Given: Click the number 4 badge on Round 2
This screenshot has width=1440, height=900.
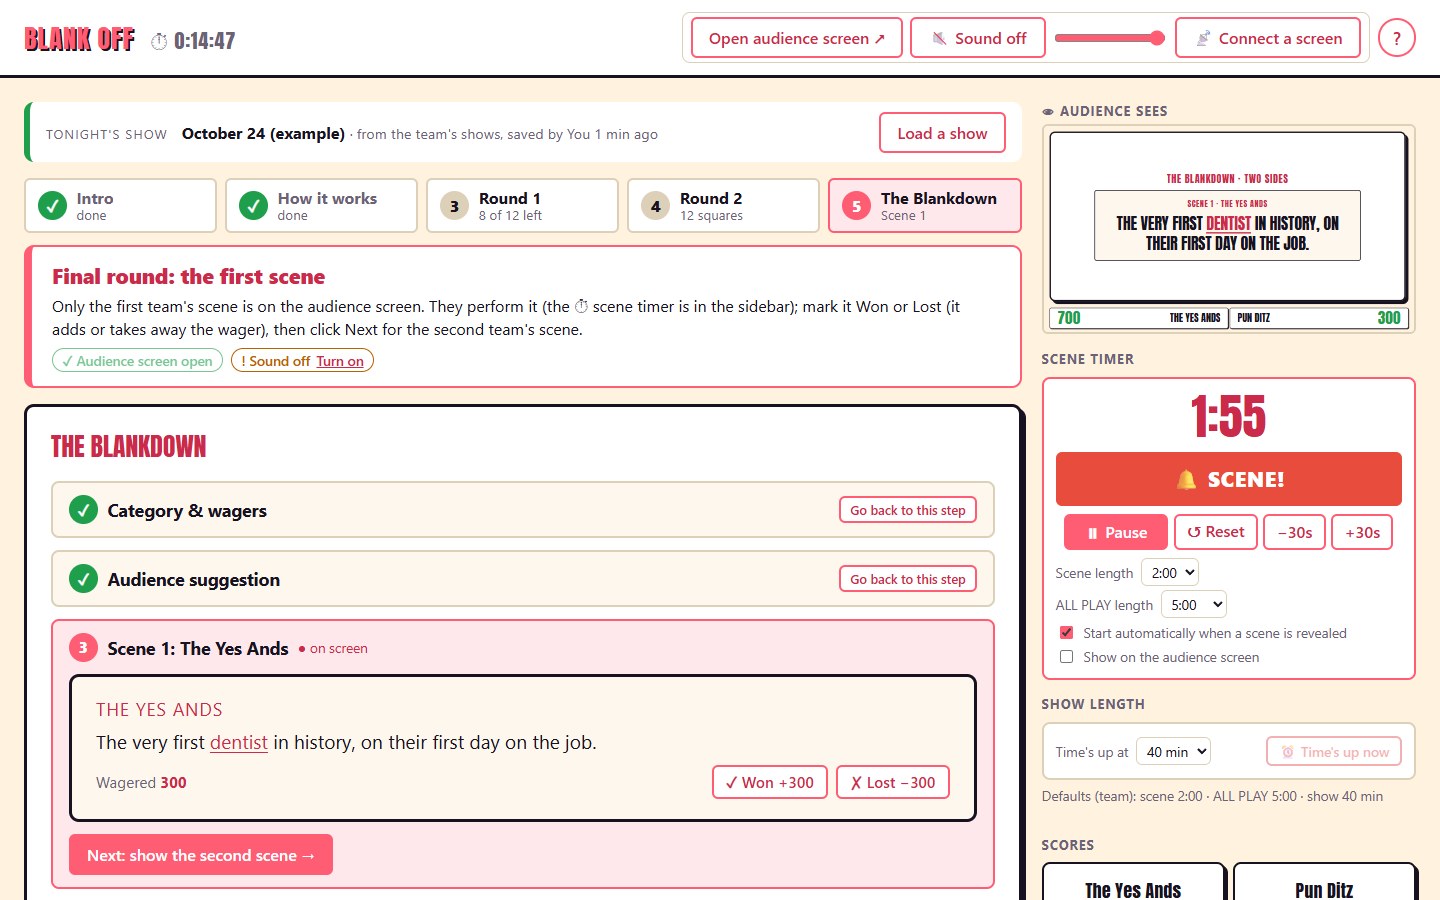Looking at the screenshot, I should (x=655, y=206).
